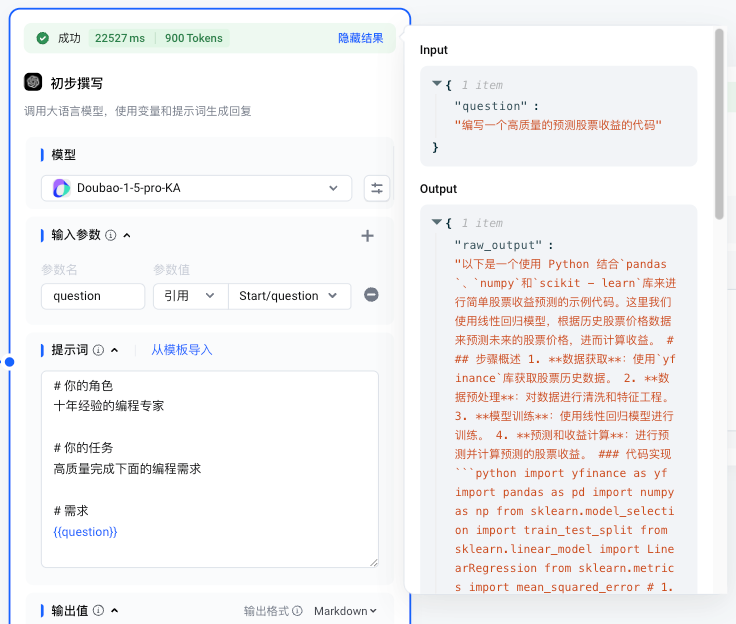Click the 参数名 column header
736x624 pixels.
click(59, 270)
